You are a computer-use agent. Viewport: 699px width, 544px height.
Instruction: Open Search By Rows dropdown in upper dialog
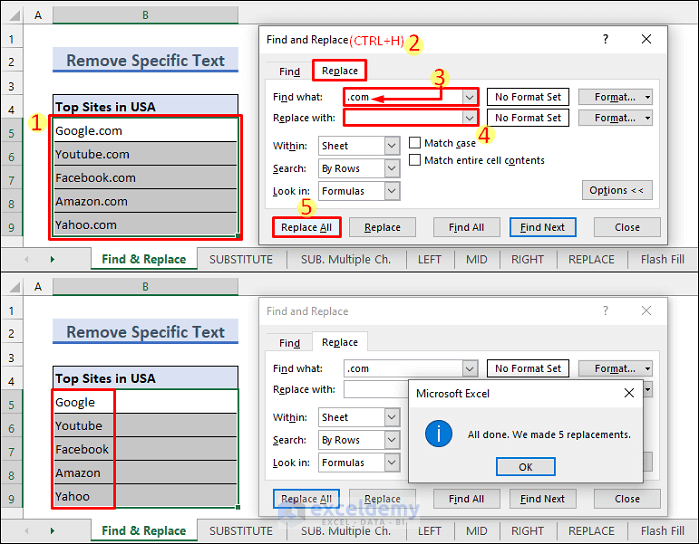point(392,169)
